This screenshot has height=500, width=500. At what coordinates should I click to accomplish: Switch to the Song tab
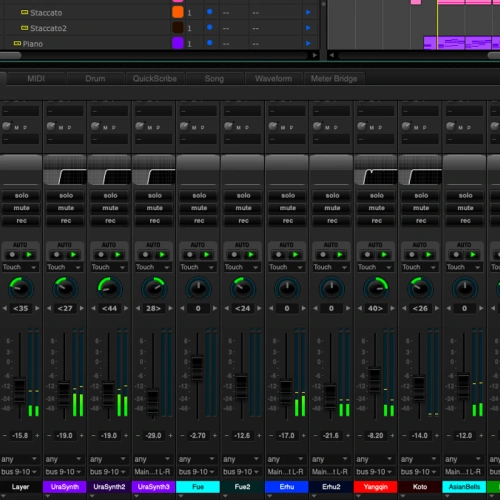[x=214, y=79]
